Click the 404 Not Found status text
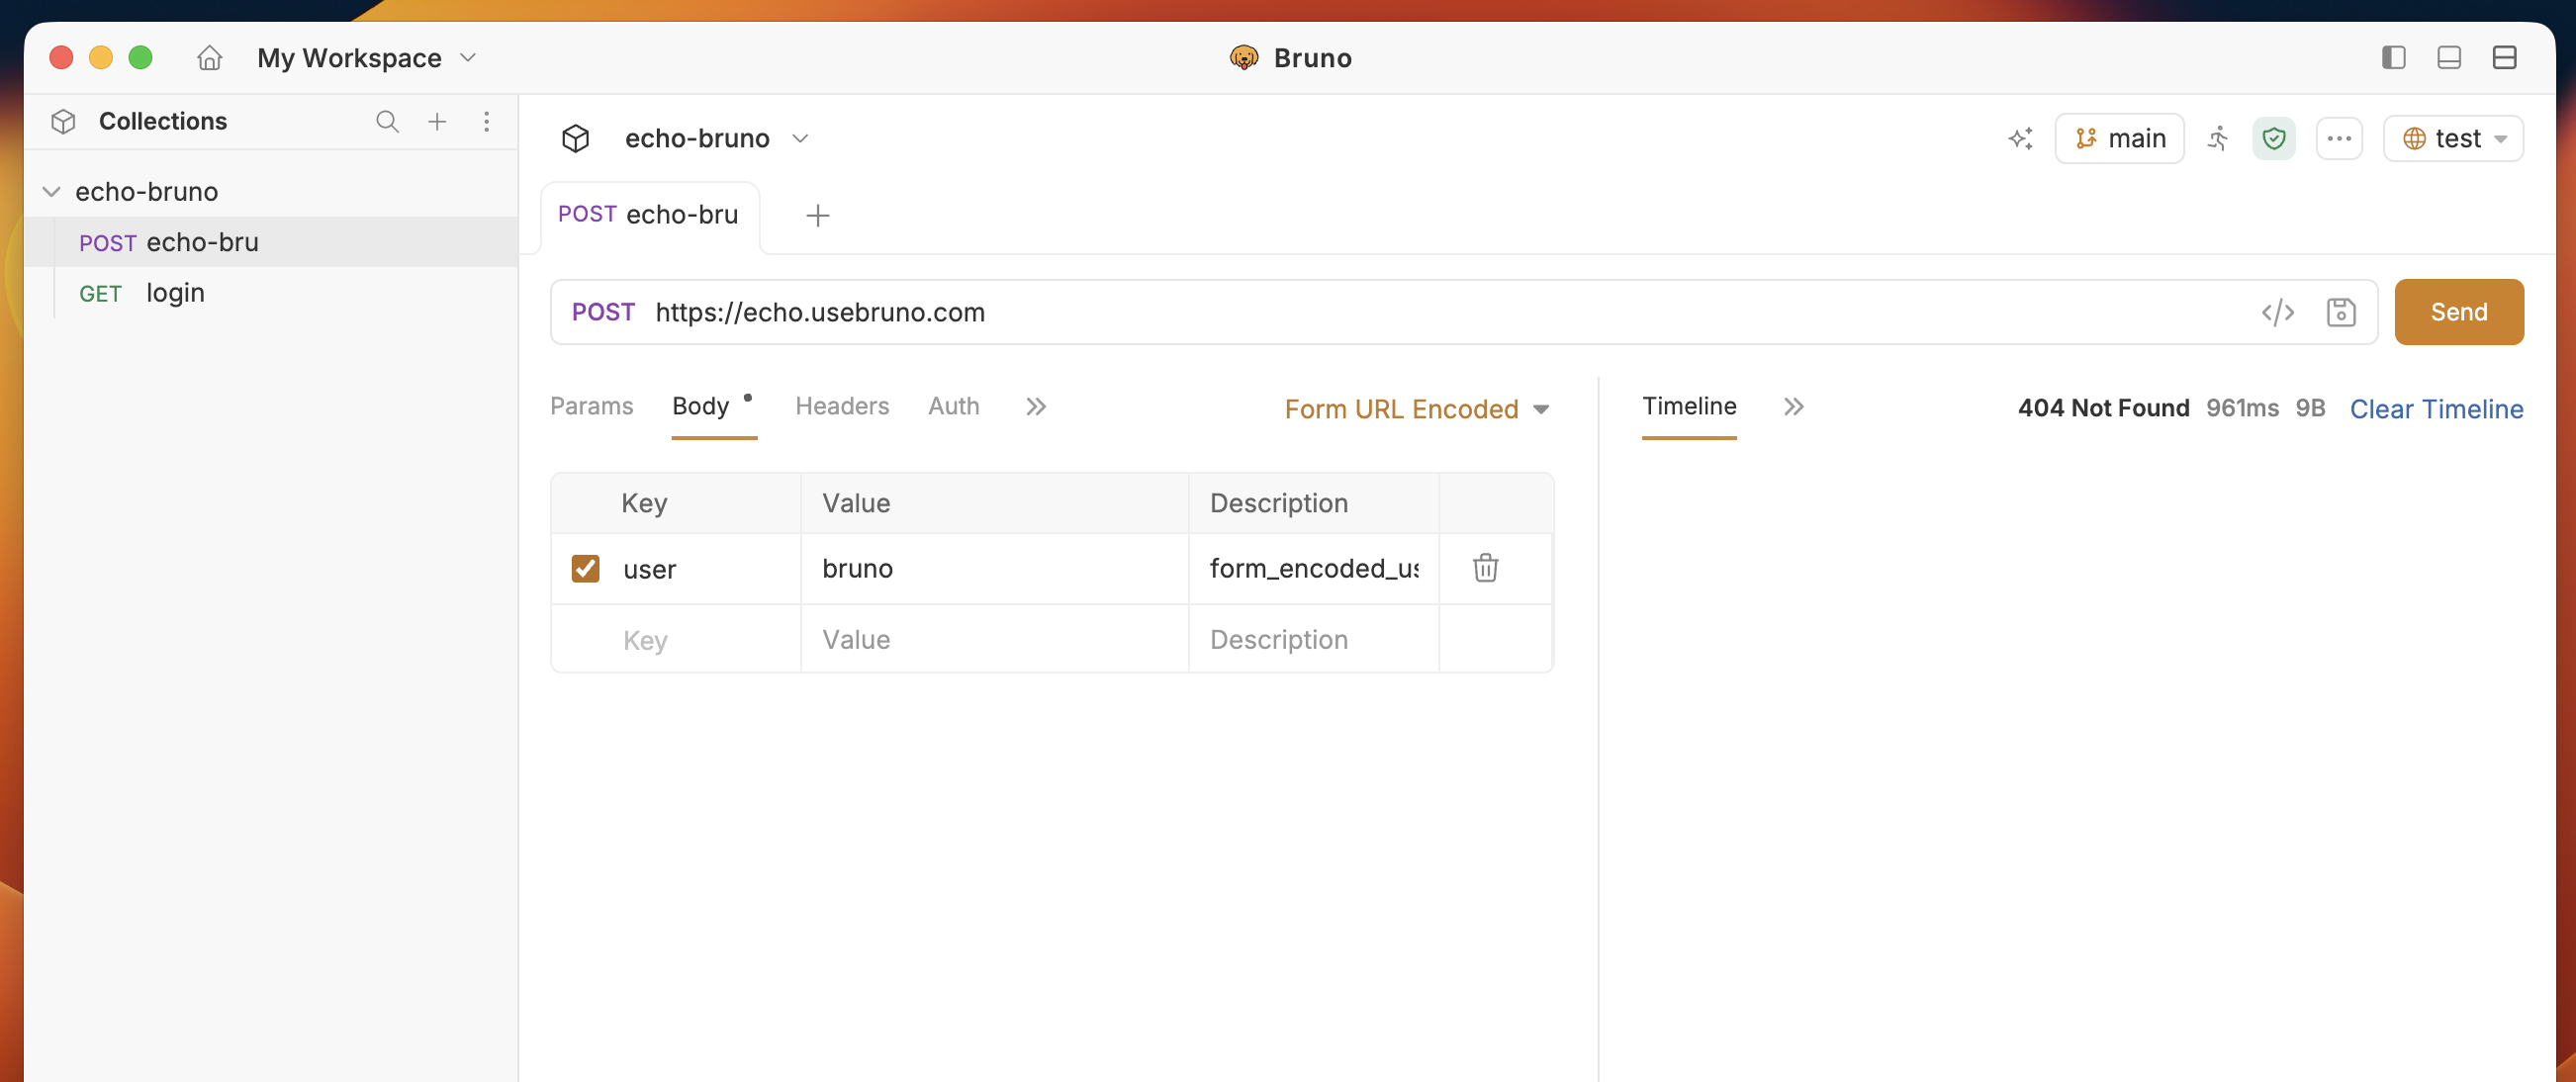Image resolution: width=2576 pixels, height=1082 pixels. [x=2103, y=408]
